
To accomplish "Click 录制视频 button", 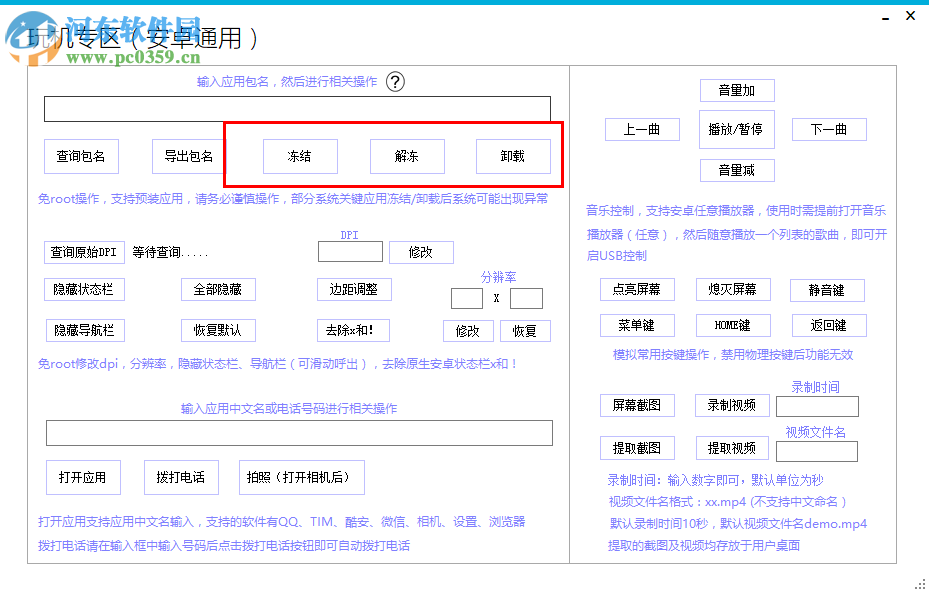I will (732, 406).
